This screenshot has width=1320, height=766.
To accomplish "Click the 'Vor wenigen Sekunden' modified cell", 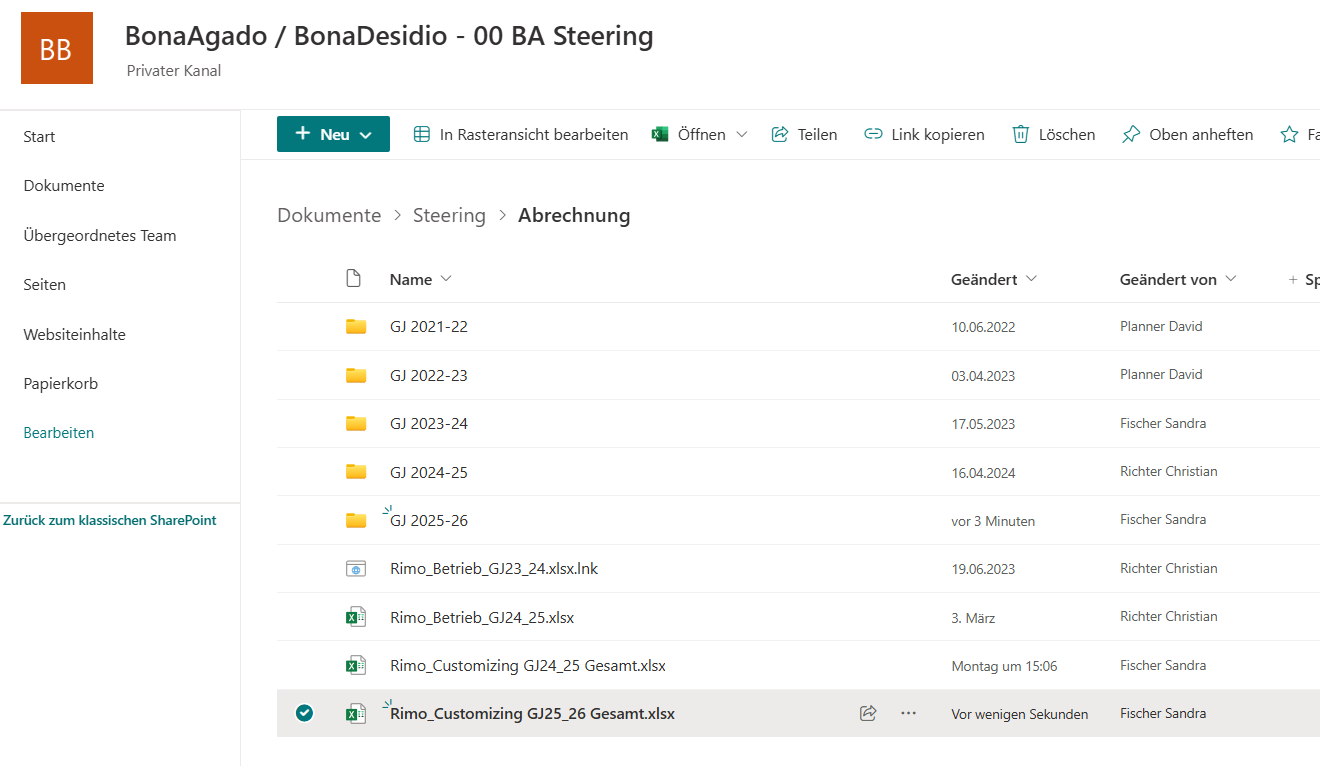I will (x=1020, y=714).
